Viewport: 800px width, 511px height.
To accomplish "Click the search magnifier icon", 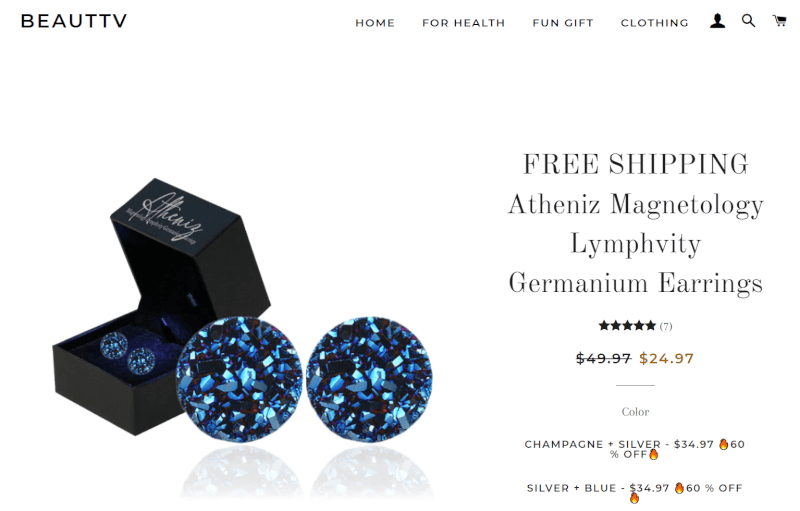I will pos(748,20).
